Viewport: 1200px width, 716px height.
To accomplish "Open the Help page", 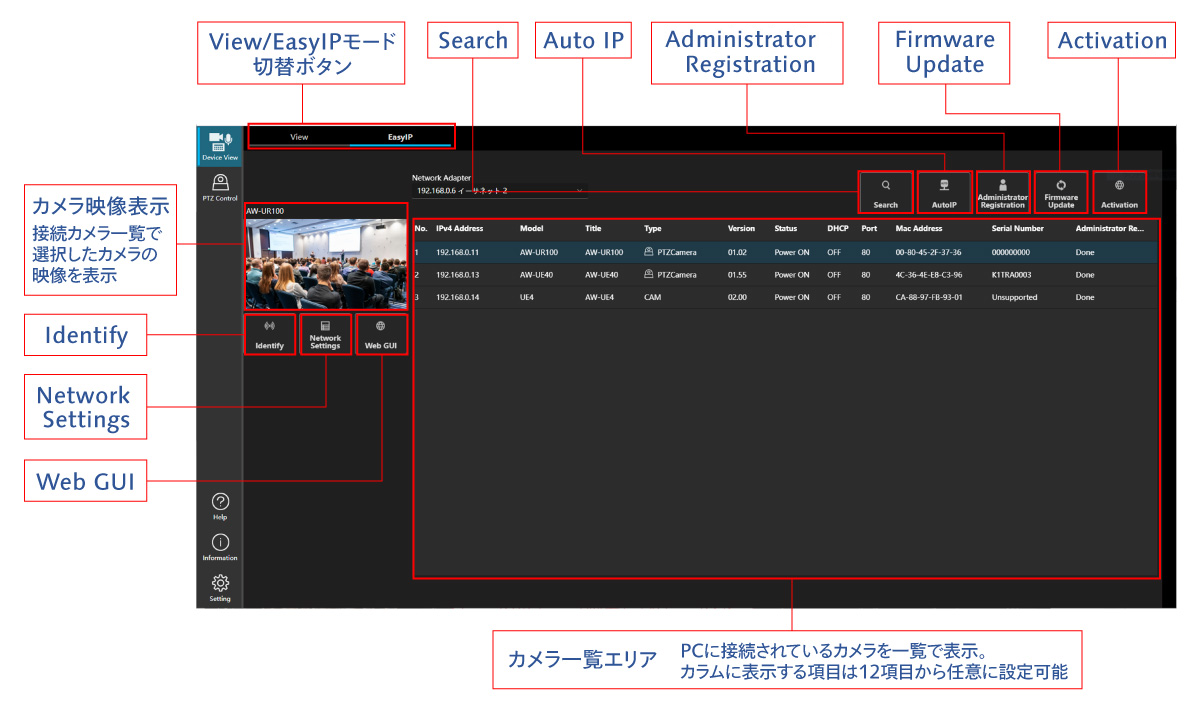I will coord(220,506).
